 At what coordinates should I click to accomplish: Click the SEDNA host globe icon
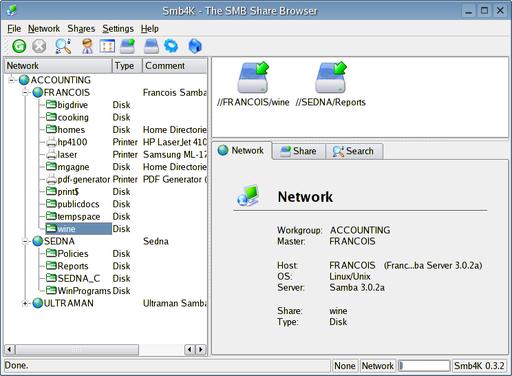tap(38, 241)
